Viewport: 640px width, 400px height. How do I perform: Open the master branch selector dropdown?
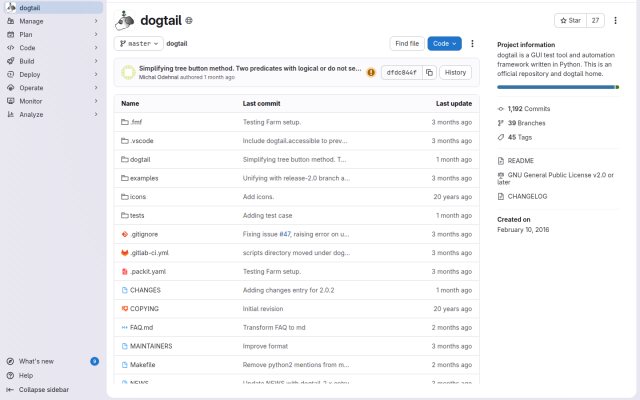click(139, 44)
